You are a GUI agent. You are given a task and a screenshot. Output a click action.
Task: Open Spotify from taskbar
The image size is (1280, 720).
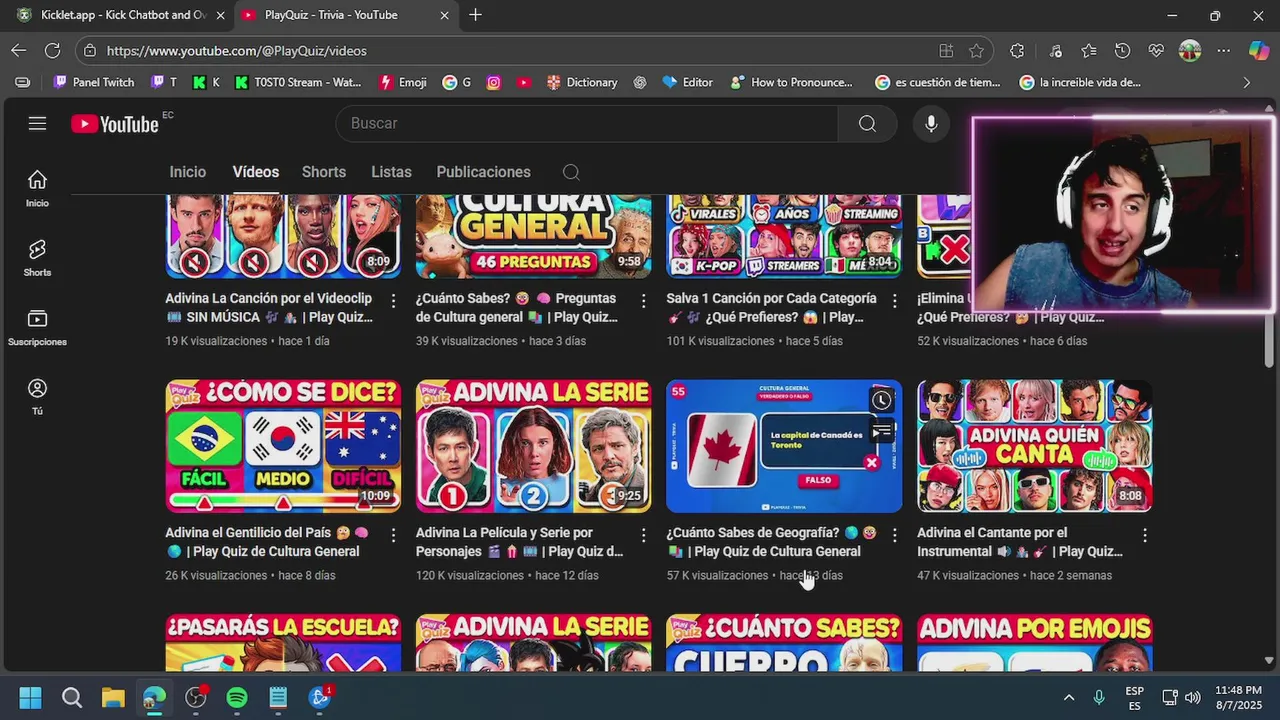coord(237,697)
